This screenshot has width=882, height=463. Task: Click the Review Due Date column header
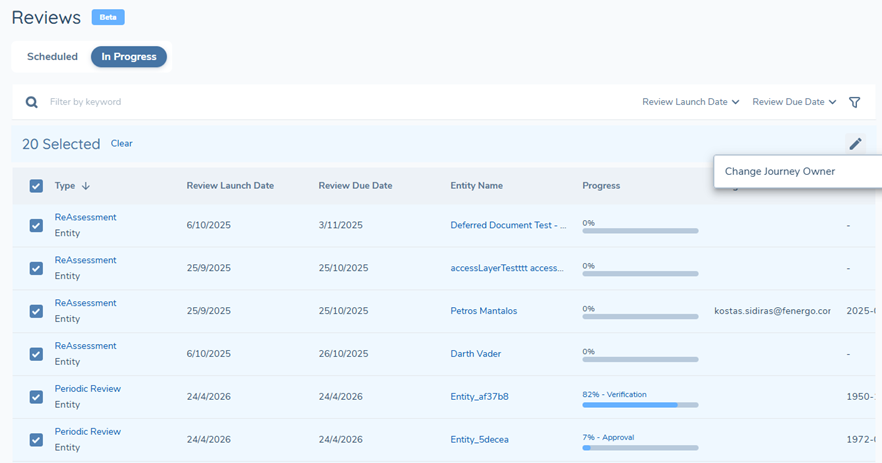pyautogui.click(x=355, y=186)
